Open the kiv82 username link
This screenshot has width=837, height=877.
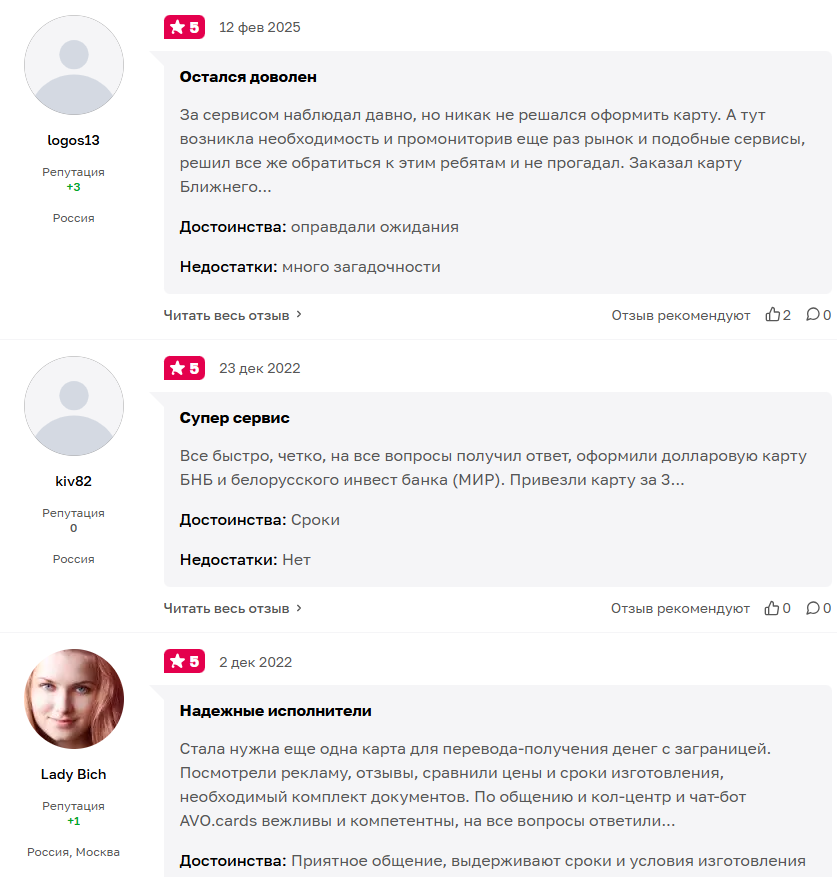[74, 481]
